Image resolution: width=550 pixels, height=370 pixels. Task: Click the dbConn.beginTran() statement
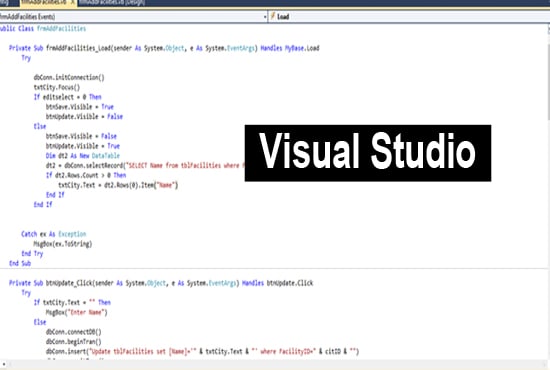(x=73, y=342)
